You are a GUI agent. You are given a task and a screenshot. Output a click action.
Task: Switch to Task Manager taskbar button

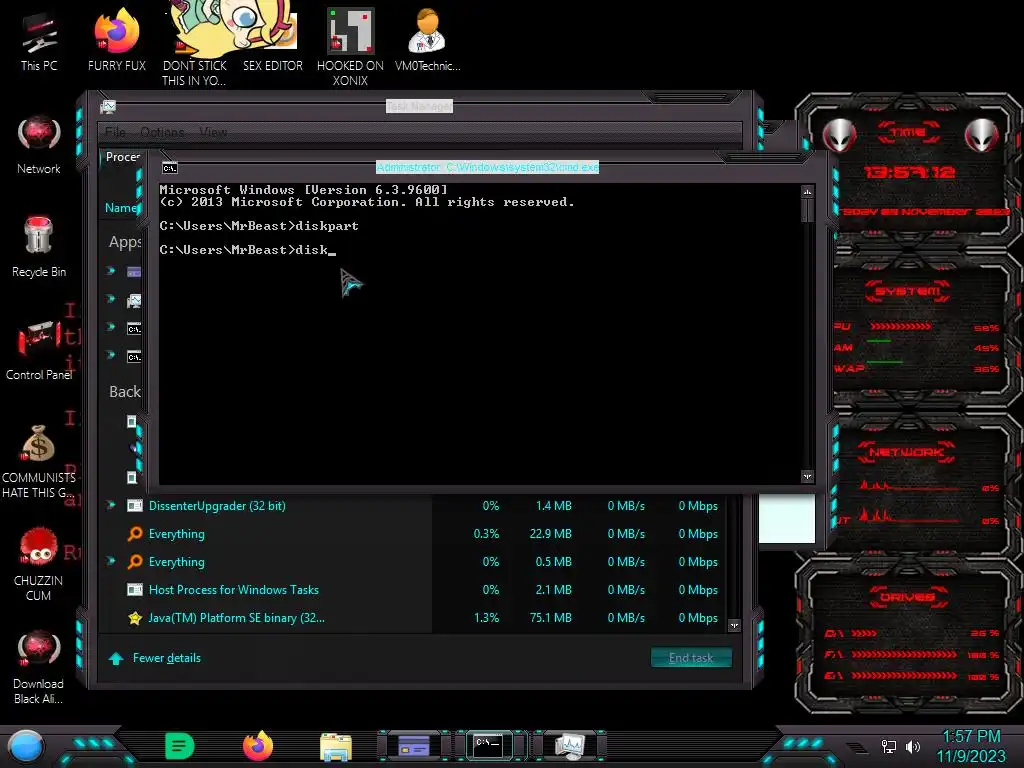click(x=569, y=746)
